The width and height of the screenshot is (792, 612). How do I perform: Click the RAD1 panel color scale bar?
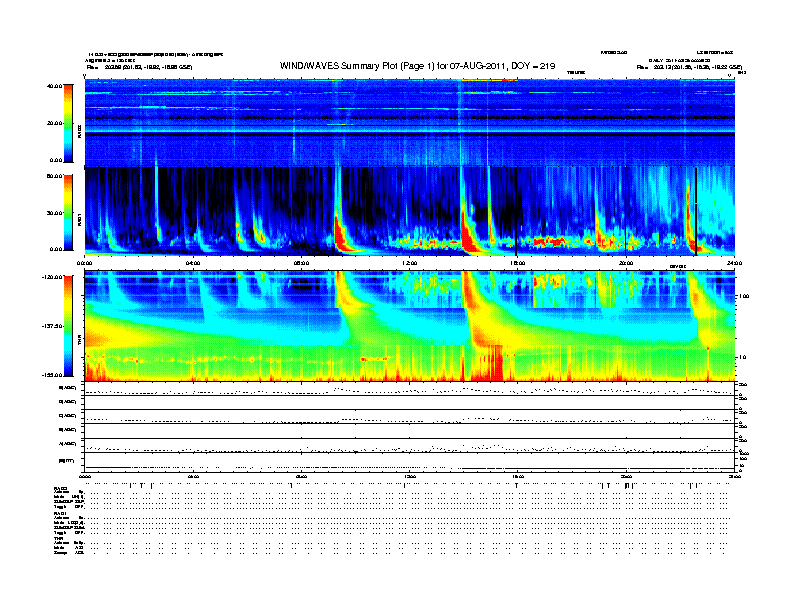[68, 213]
